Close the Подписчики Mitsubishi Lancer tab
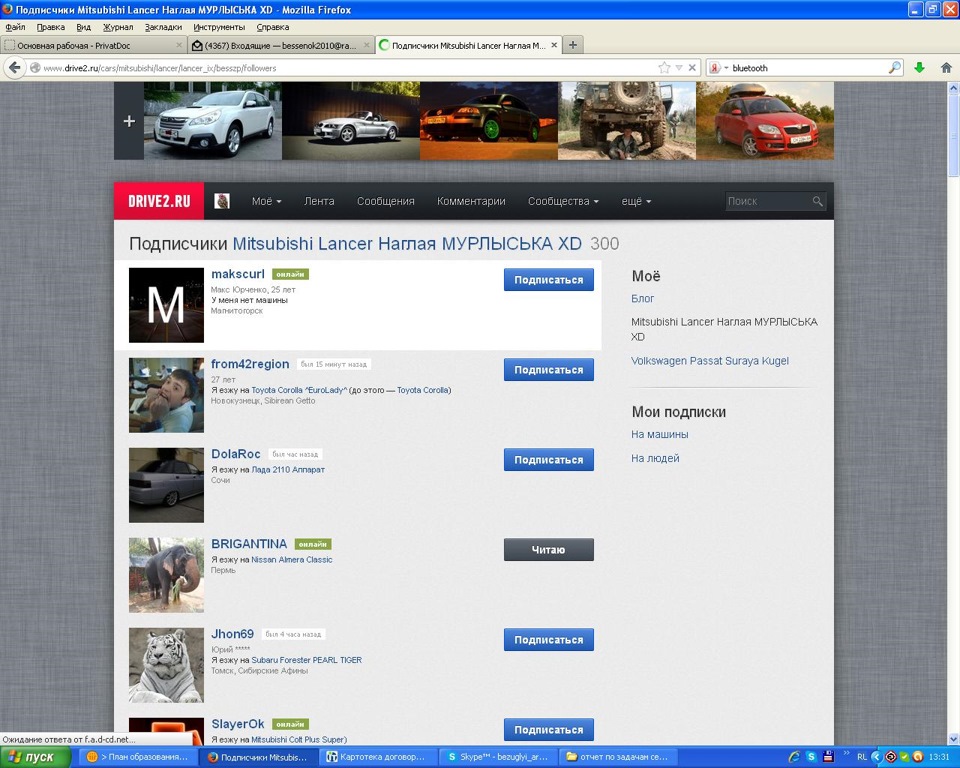Image resolution: width=960 pixels, height=768 pixels. click(554, 45)
